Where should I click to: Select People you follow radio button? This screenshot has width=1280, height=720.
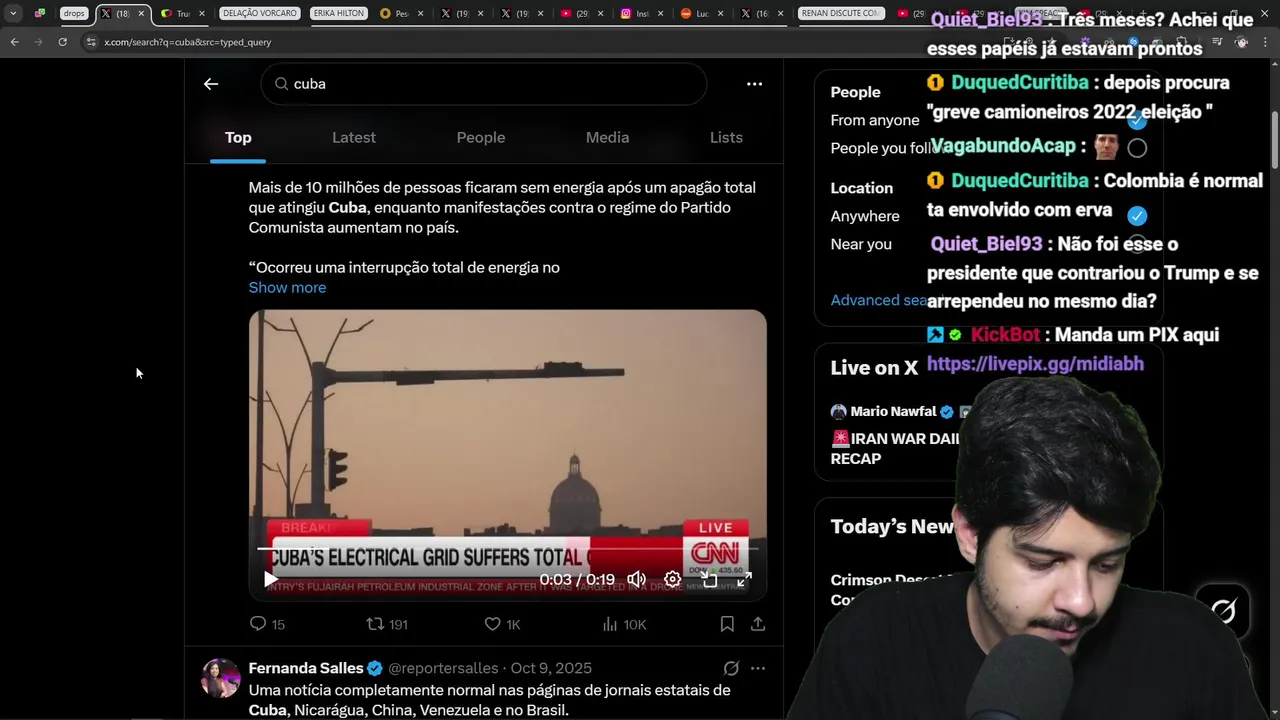pos(1137,148)
